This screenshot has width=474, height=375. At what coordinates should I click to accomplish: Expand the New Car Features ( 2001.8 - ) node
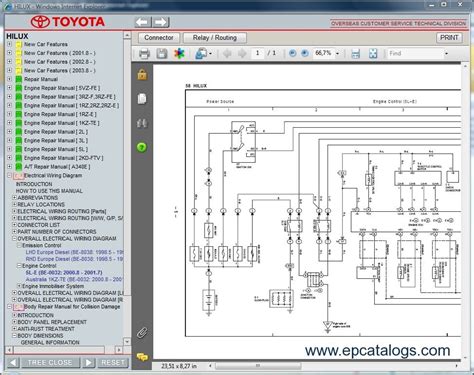tap(9, 53)
